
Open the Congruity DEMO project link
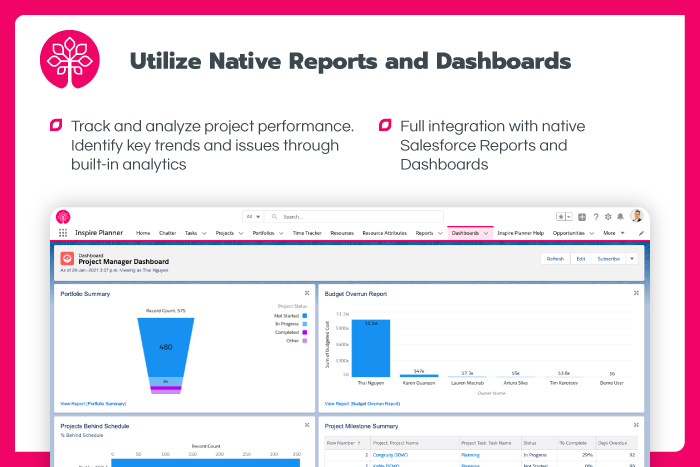click(x=390, y=455)
